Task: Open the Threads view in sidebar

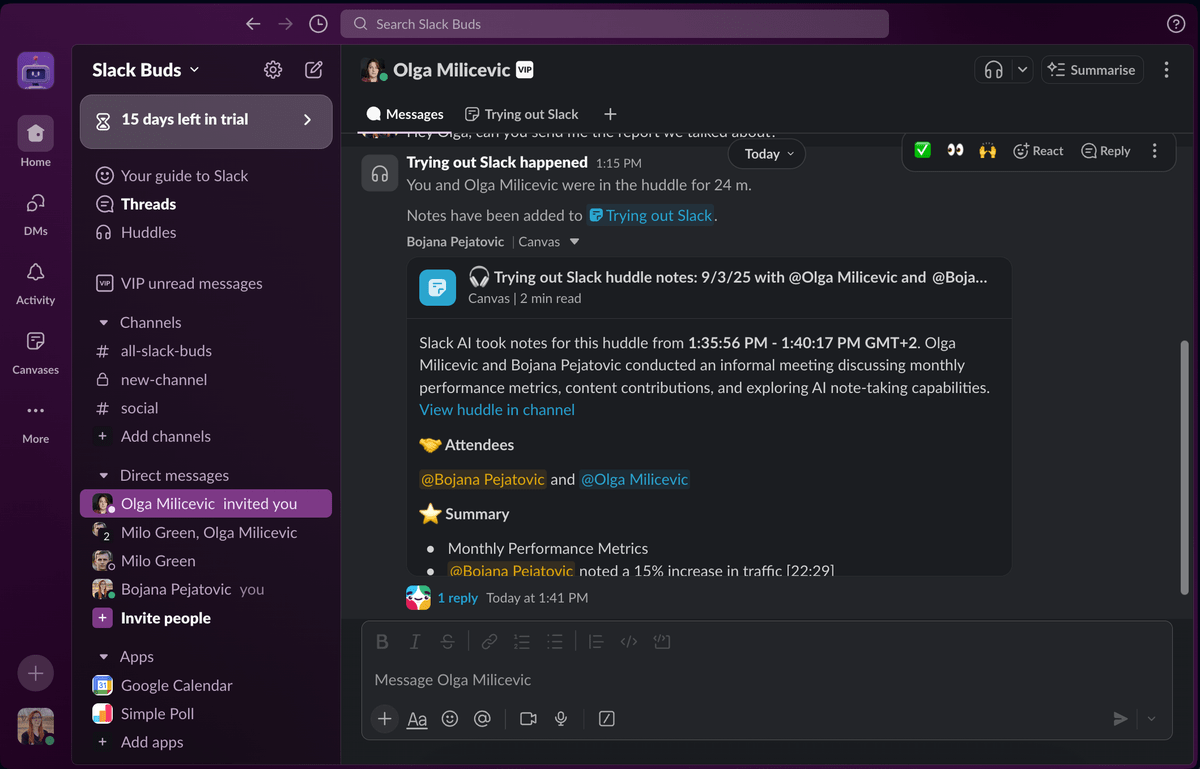Action: (x=148, y=204)
